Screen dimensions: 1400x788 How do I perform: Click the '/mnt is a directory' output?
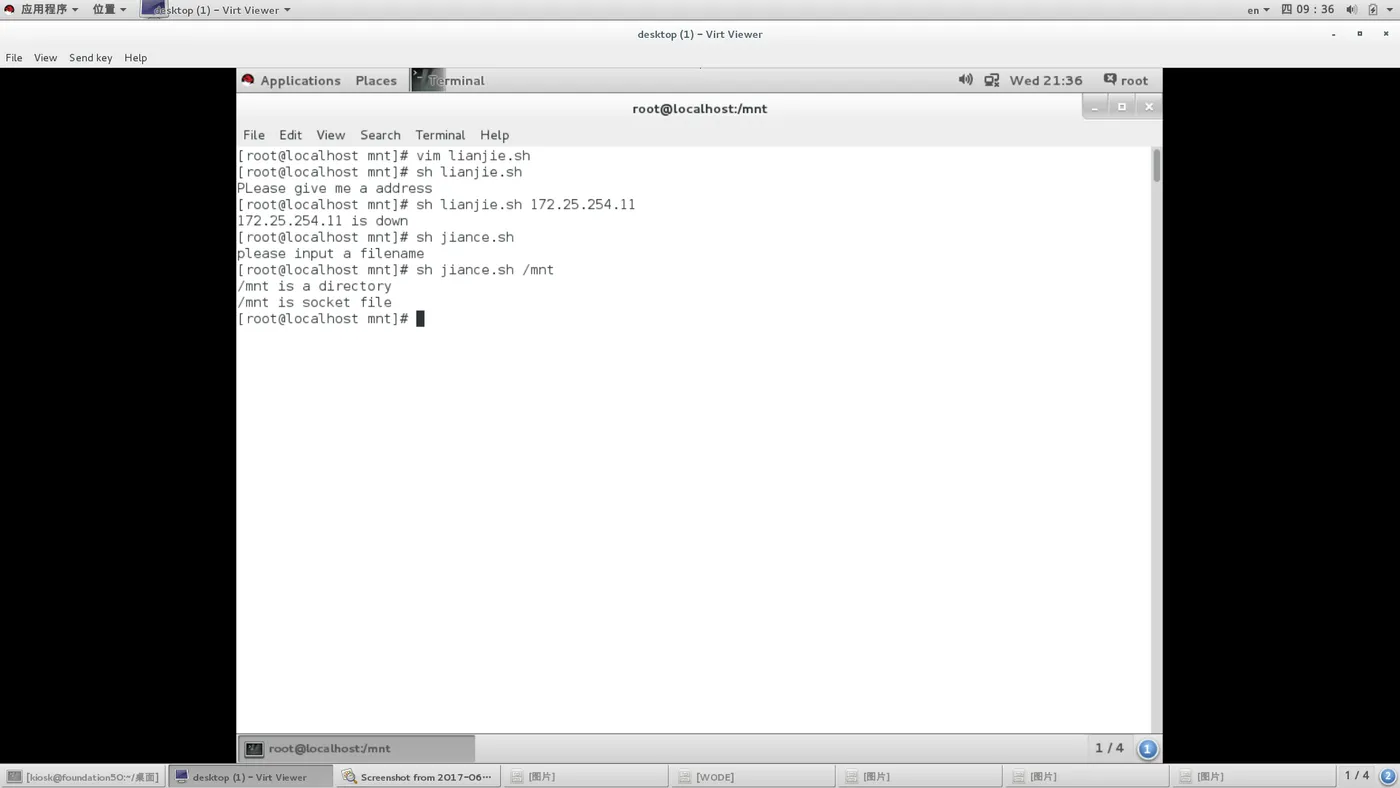click(x=314, y=286)
